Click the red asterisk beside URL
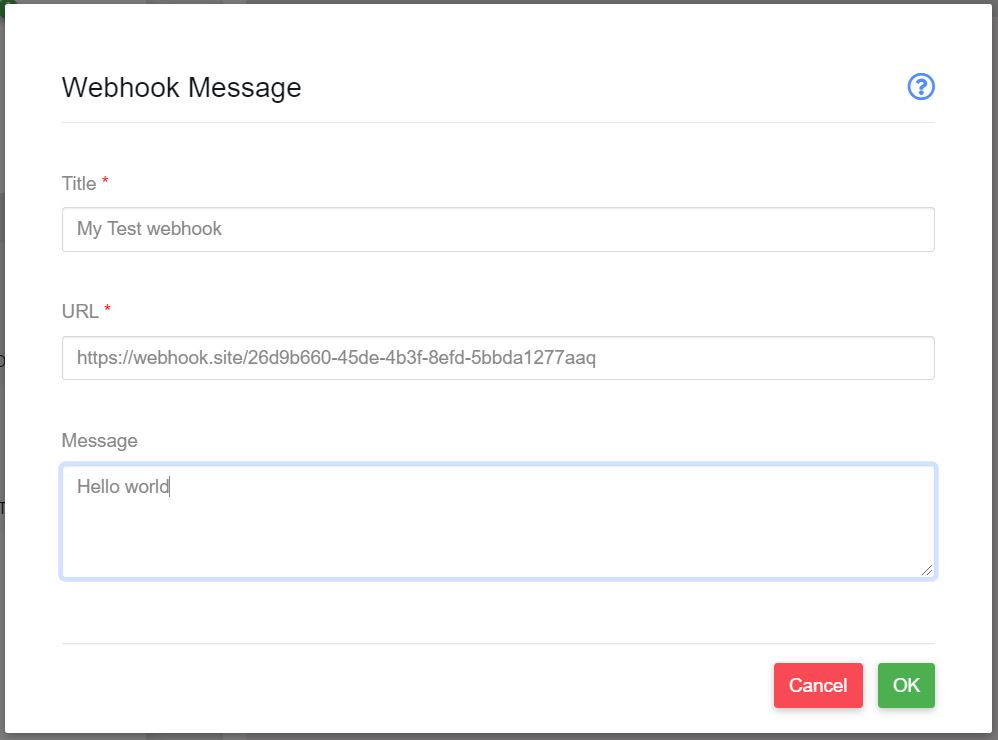Screen dimensions: 998x740 (x=108, y=310)
